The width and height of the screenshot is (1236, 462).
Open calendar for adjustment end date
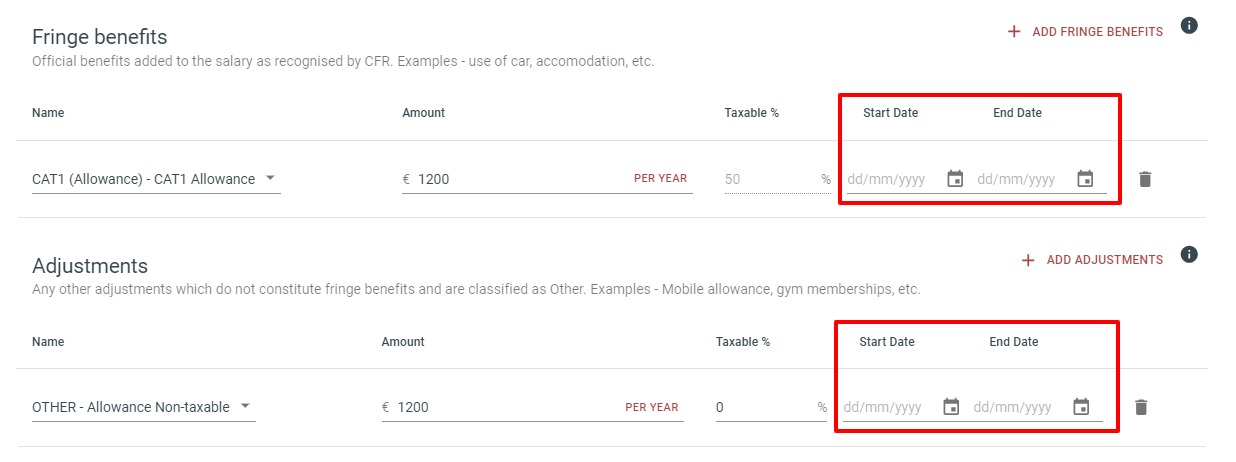[x=1081, y=407]
